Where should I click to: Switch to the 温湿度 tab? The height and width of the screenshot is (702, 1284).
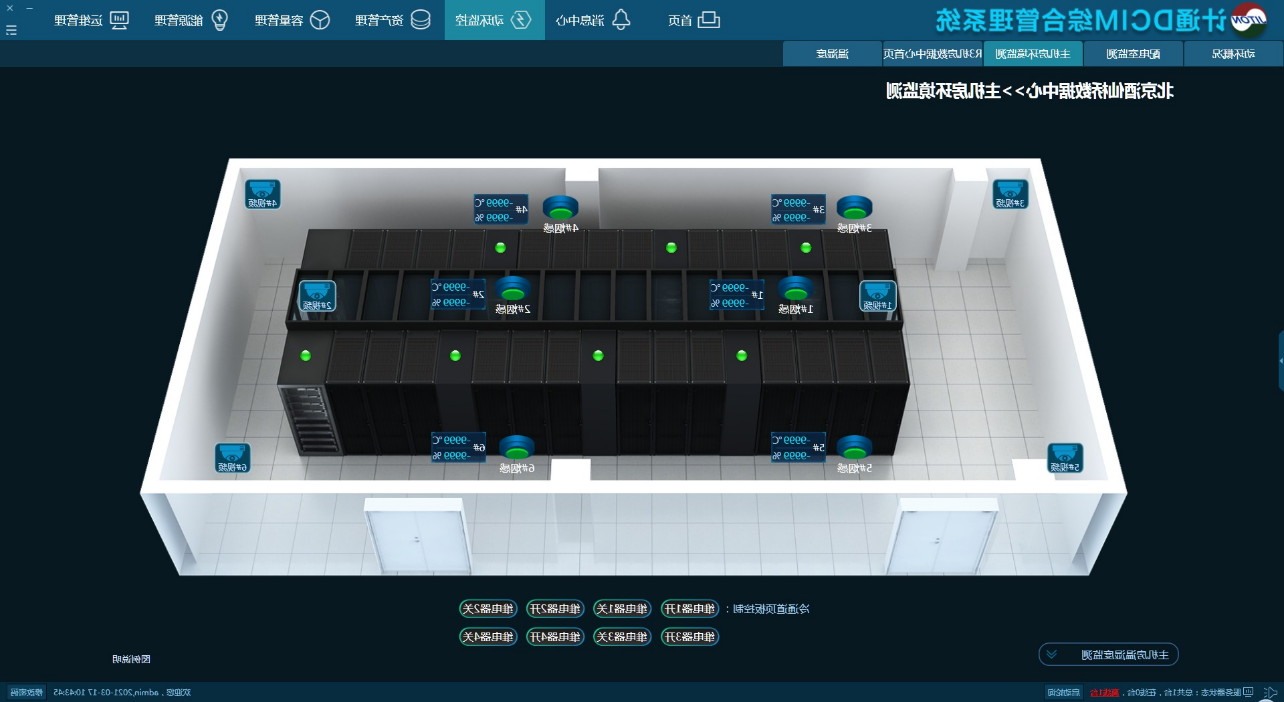832,54
